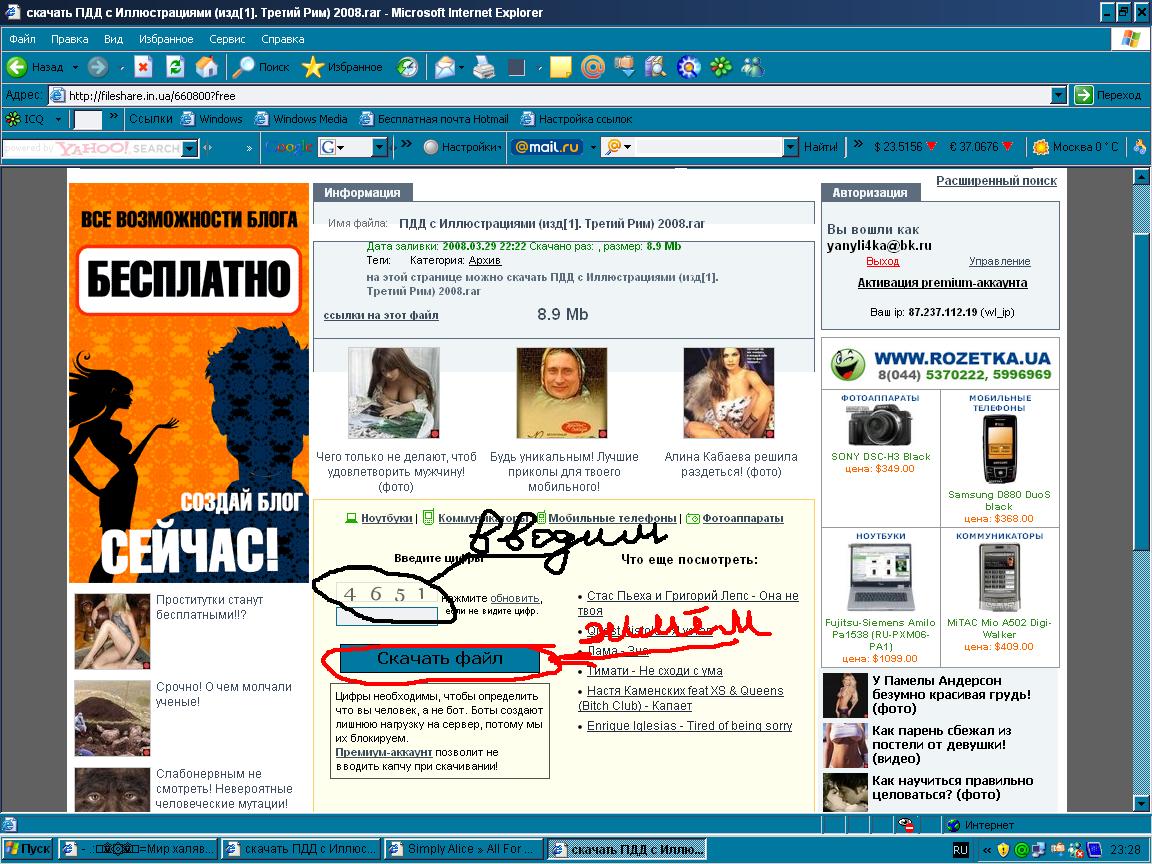Click the Переход go arrow button
The width and height of the screenshot is (1152, 864).
(1107, 95)
